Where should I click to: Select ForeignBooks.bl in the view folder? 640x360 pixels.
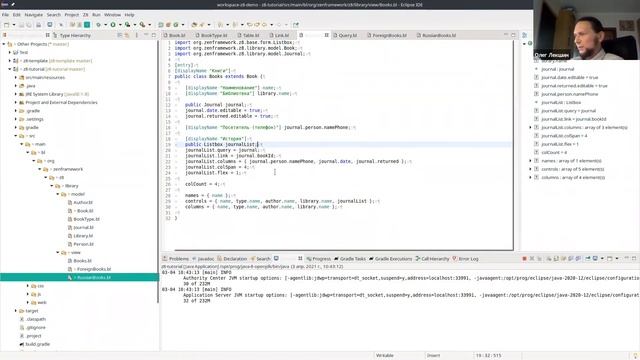click(89, 269)
